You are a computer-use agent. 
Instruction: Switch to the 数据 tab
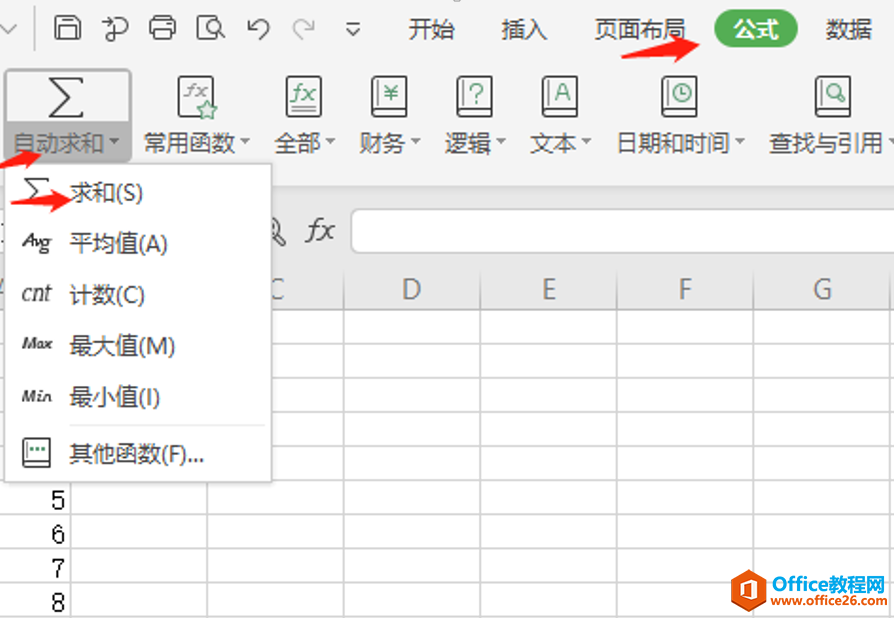848,29
